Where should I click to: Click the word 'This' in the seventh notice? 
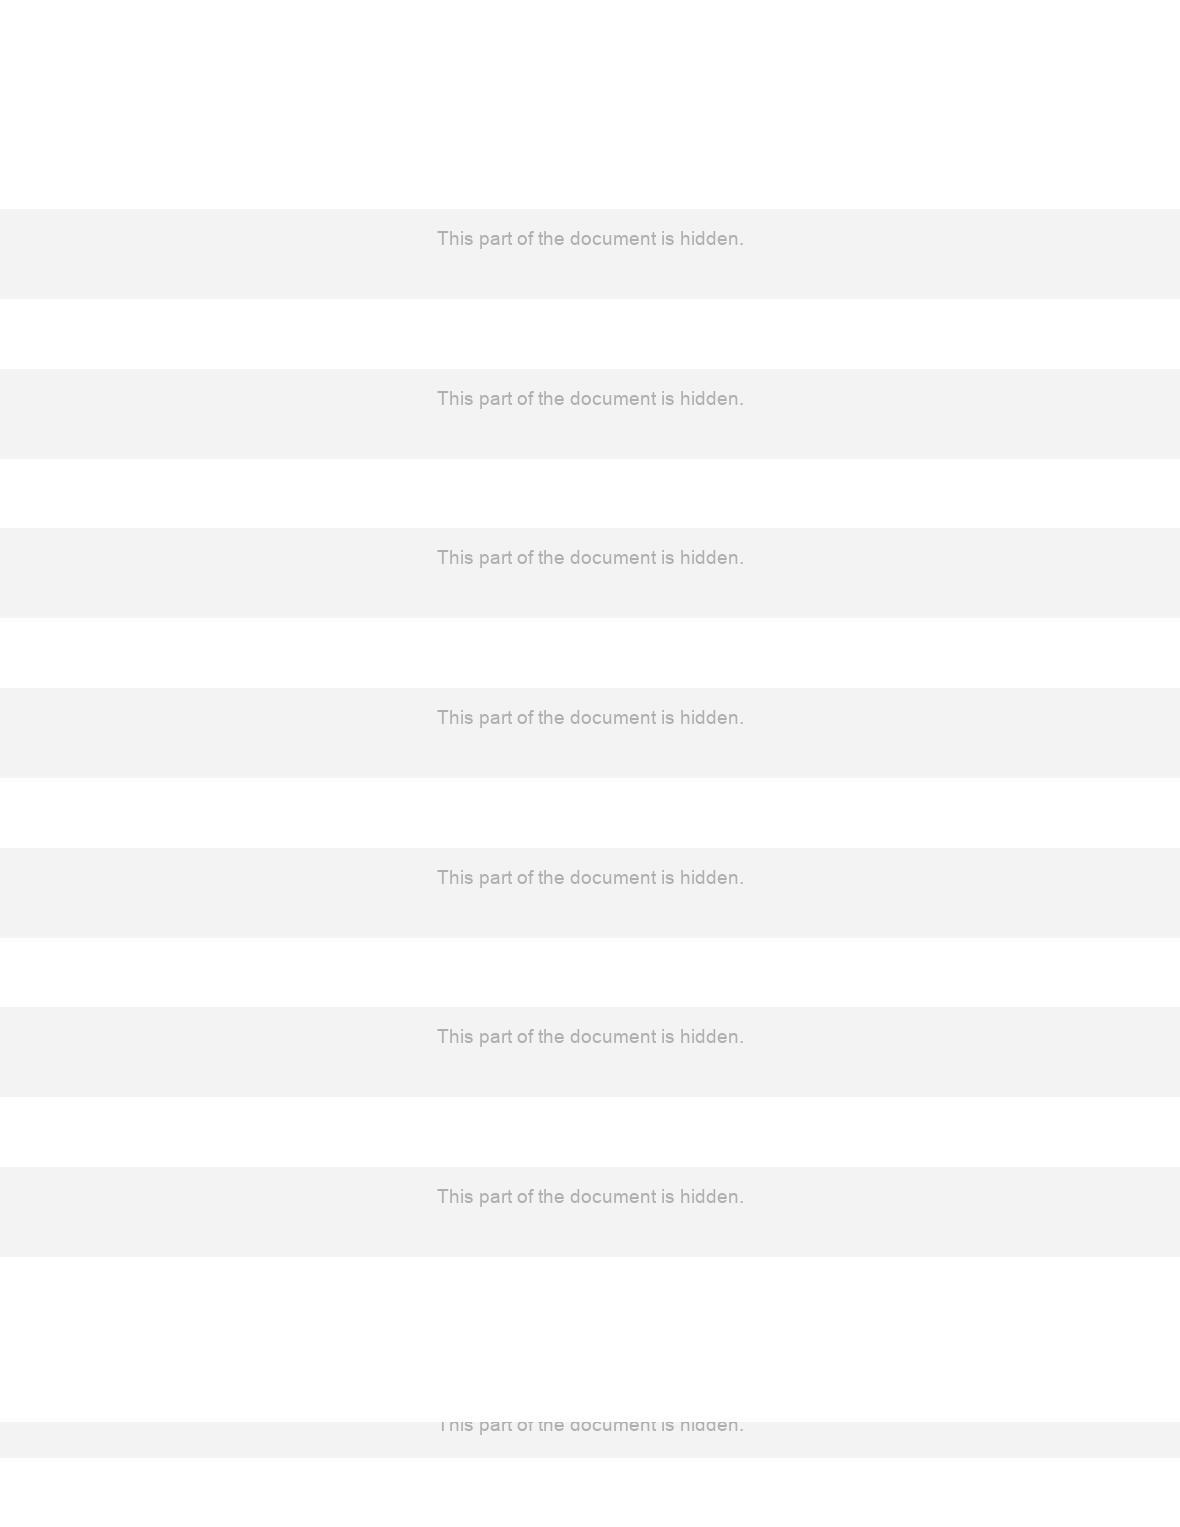point(455,1197)
